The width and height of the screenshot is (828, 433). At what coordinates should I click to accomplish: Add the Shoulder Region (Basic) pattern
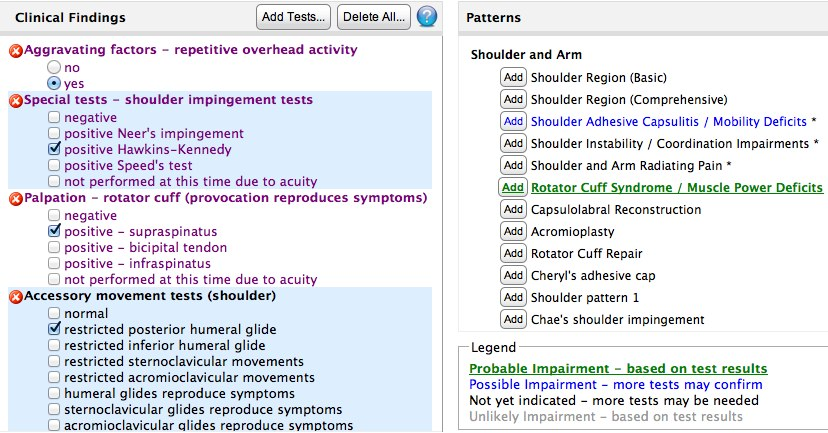(x=513, y=78)
